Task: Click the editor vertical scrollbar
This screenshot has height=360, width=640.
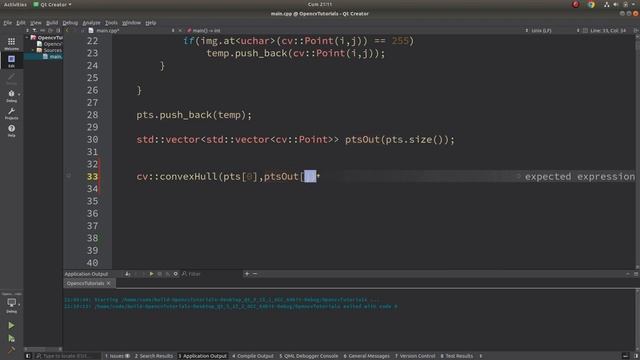Action: click(x=638, y=151)
